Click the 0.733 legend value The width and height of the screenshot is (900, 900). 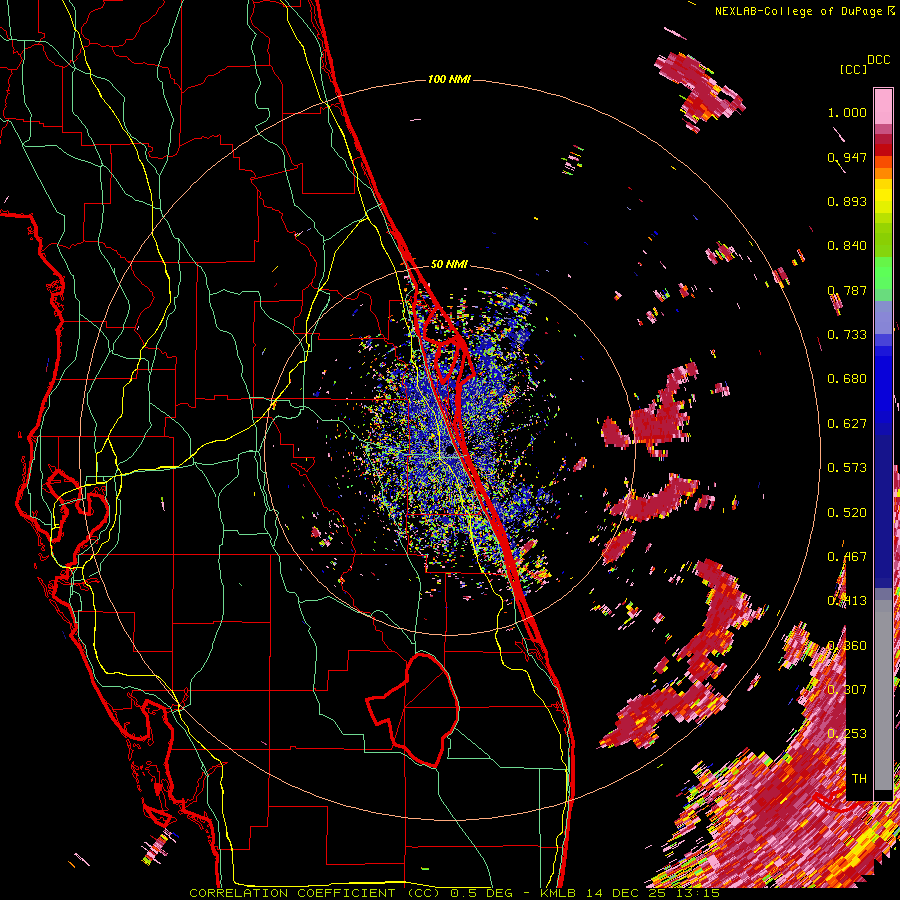[x=847, y=335]
